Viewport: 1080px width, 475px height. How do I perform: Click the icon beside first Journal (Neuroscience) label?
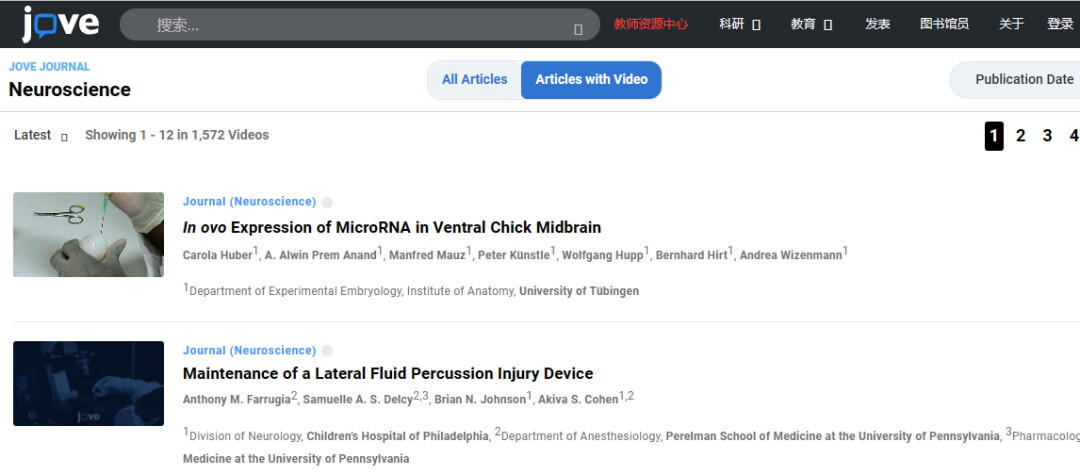pyautogui.click(x=327, y=202)
